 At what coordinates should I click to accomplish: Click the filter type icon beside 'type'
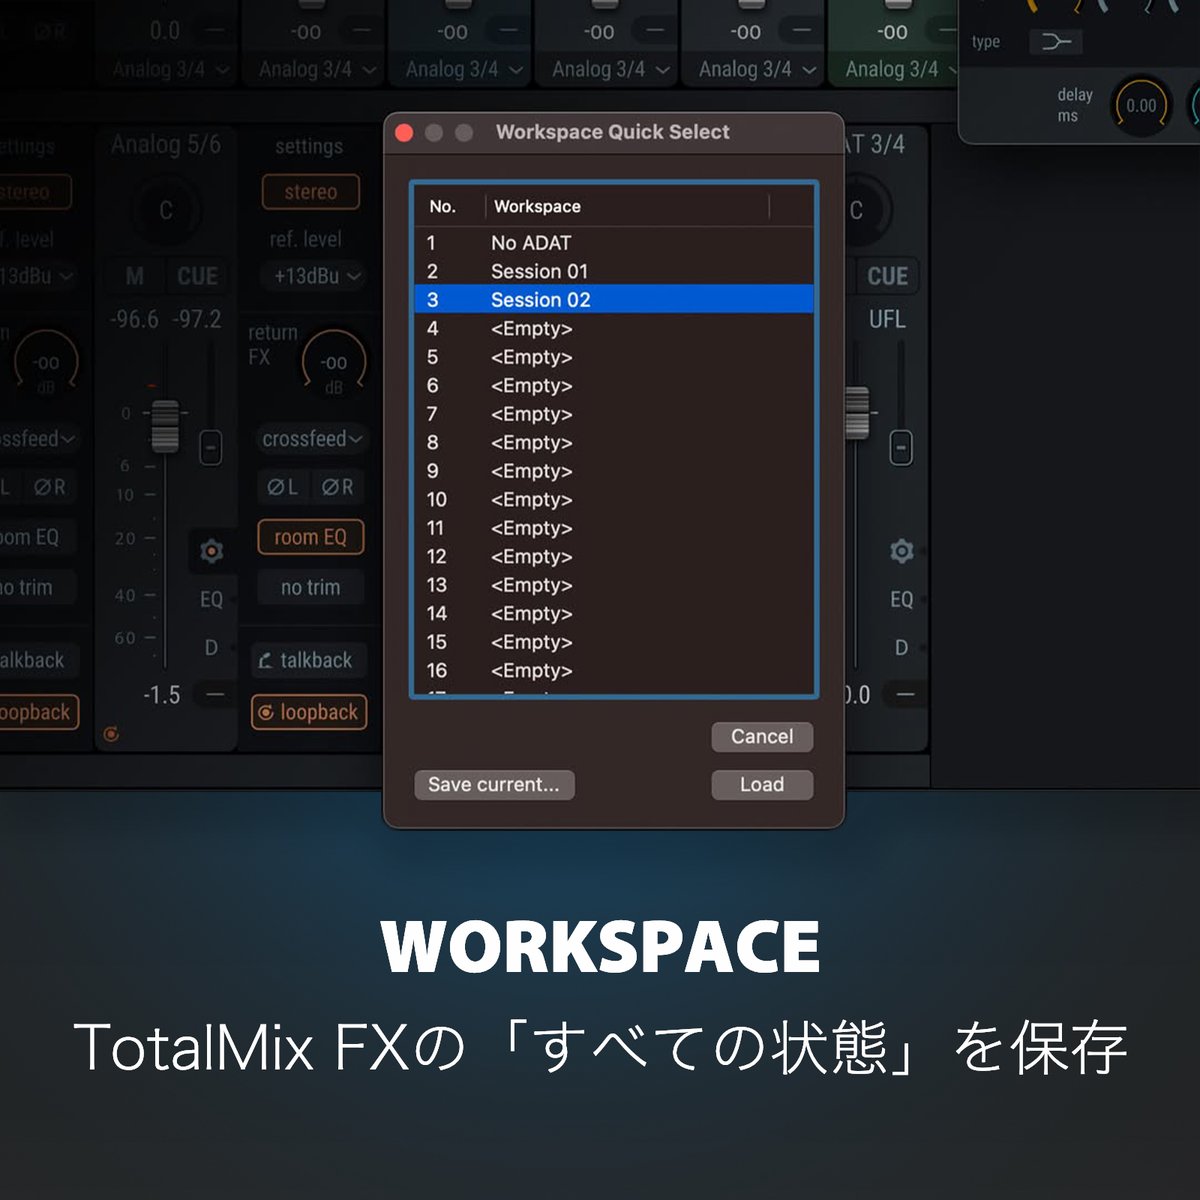coord(1055,42)
